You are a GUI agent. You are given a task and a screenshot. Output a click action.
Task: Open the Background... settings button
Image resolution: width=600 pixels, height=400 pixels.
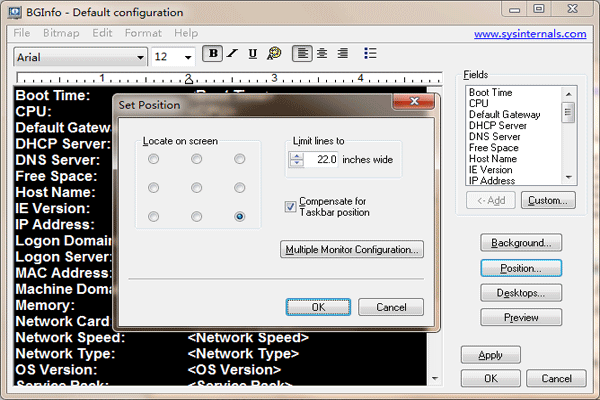(x=521, y=243)
